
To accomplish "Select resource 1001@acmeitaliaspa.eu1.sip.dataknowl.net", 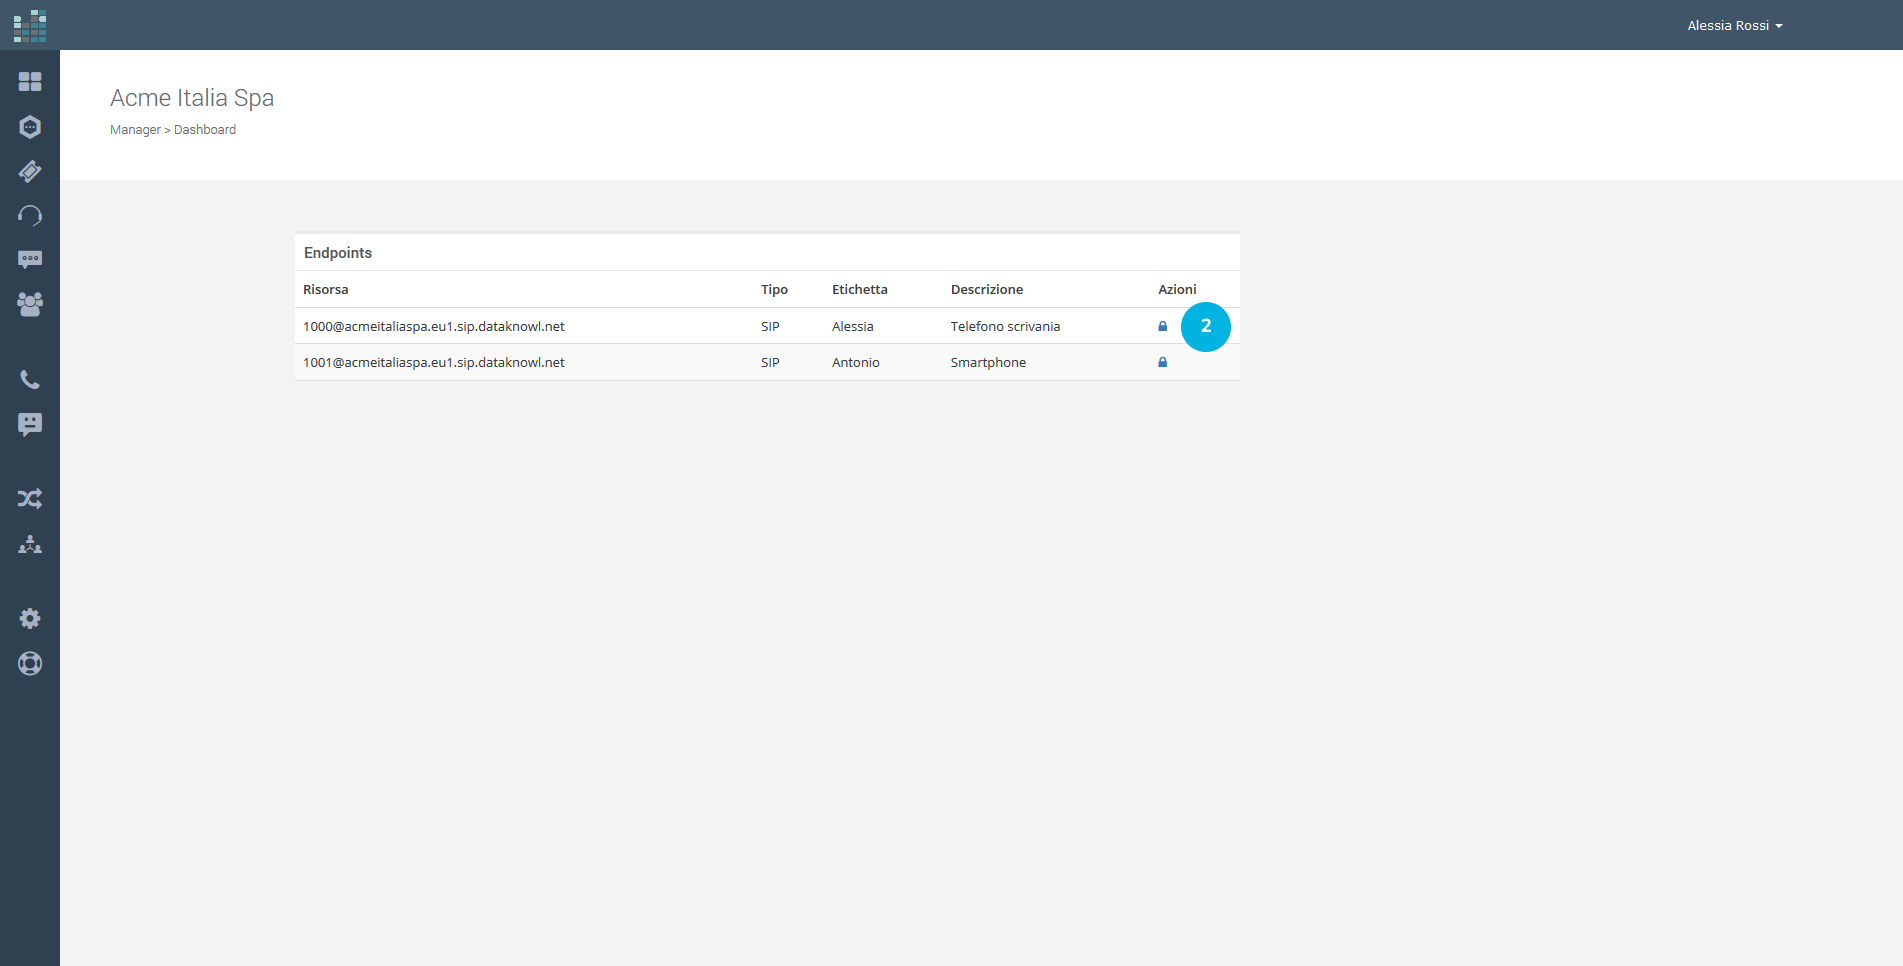I will (434, 363).
